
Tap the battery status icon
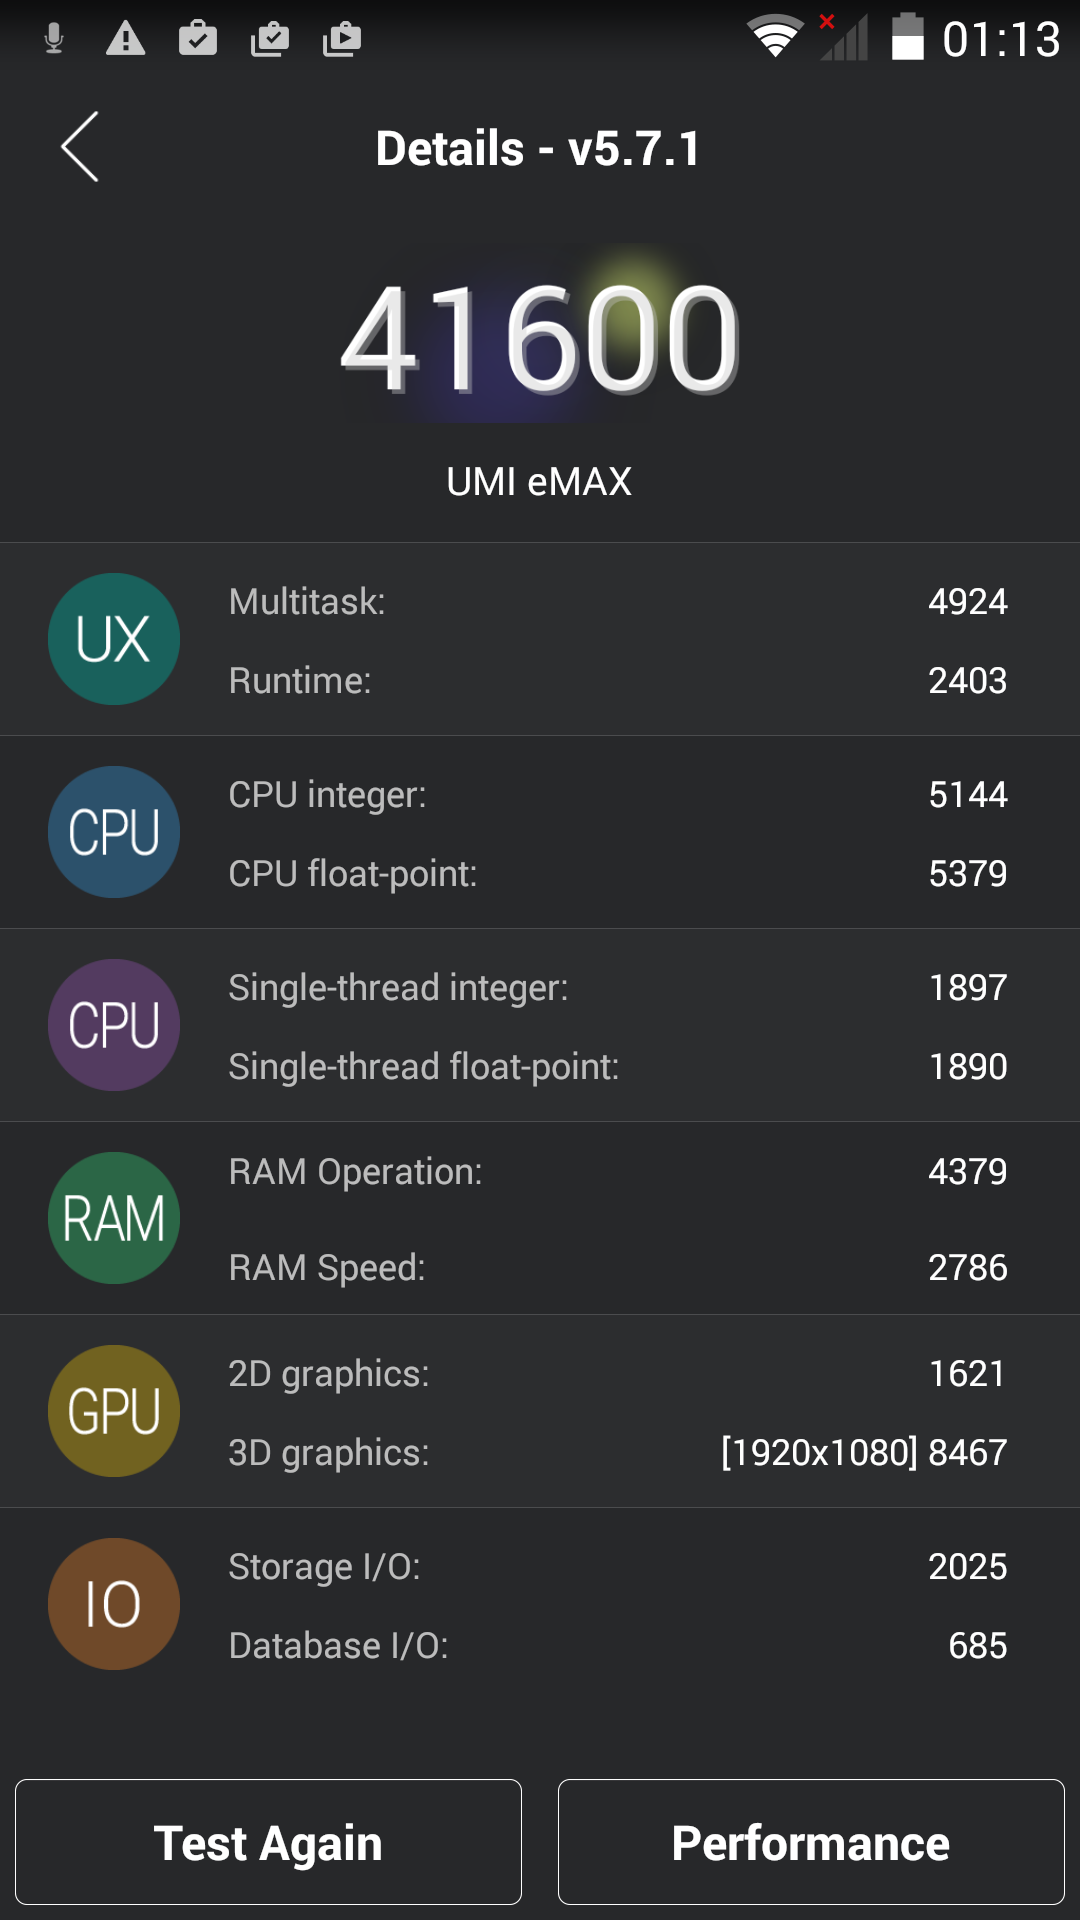click(907, 38)
